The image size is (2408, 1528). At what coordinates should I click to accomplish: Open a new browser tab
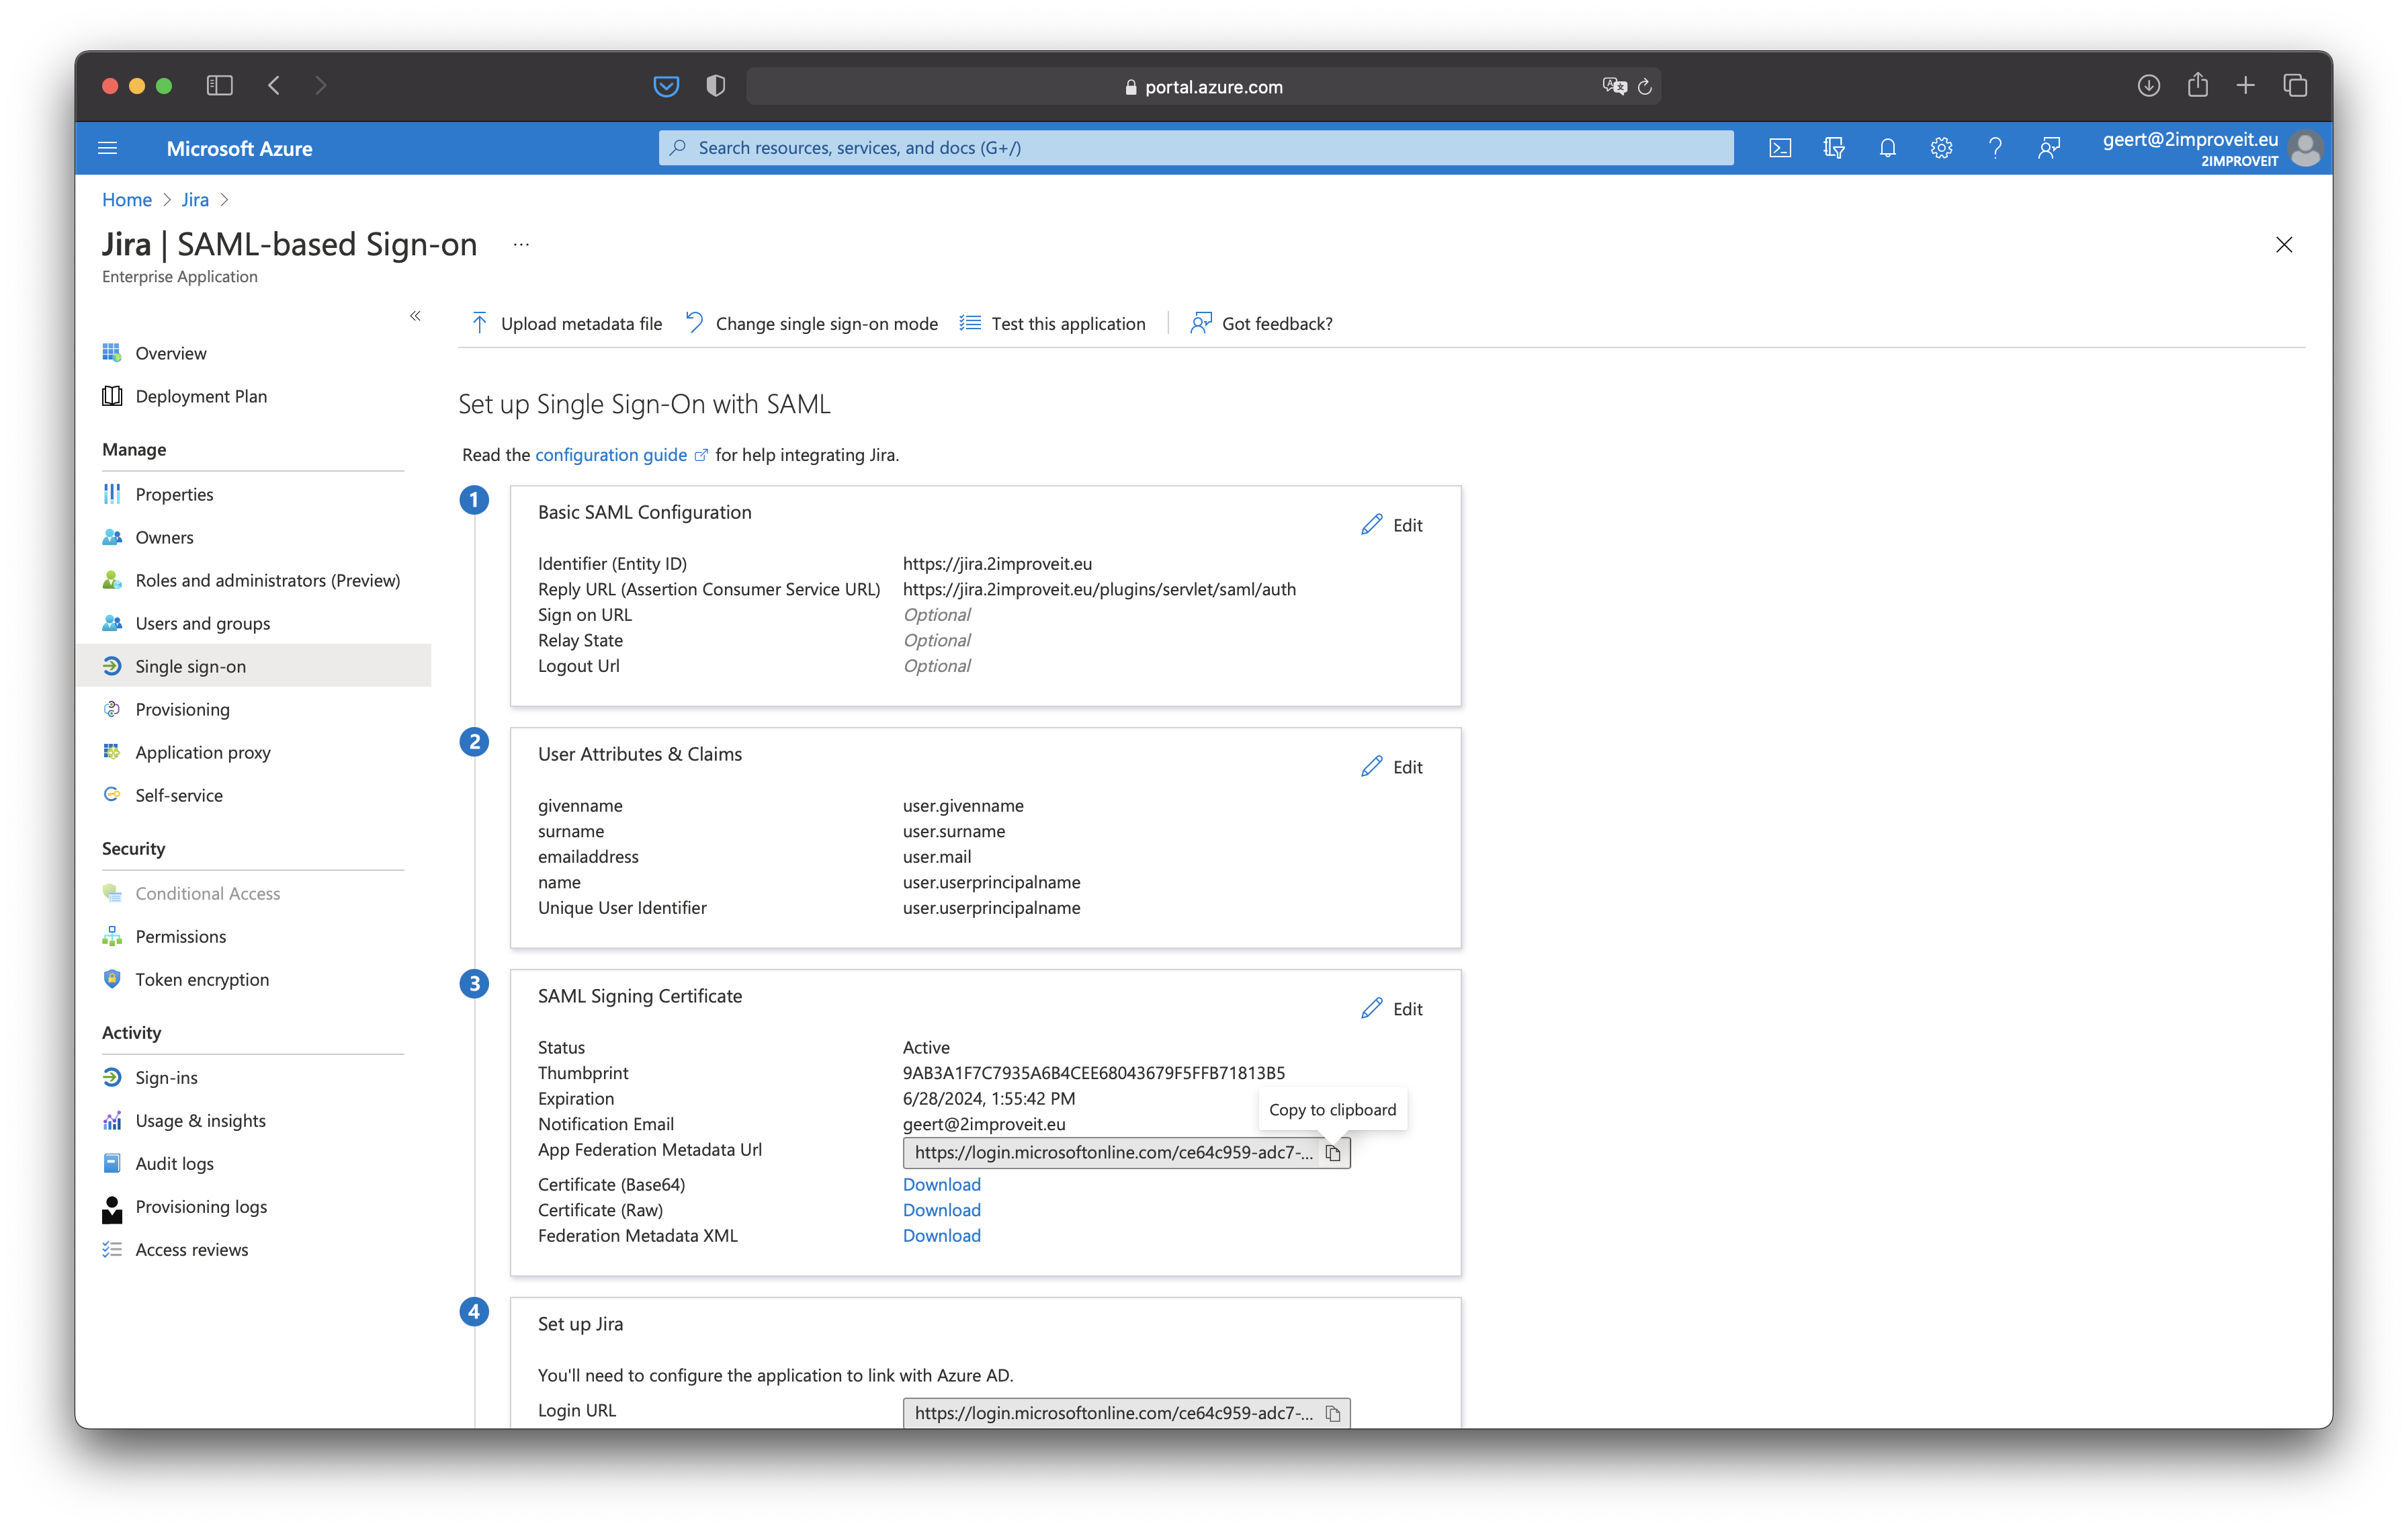tap(2246, 86)
